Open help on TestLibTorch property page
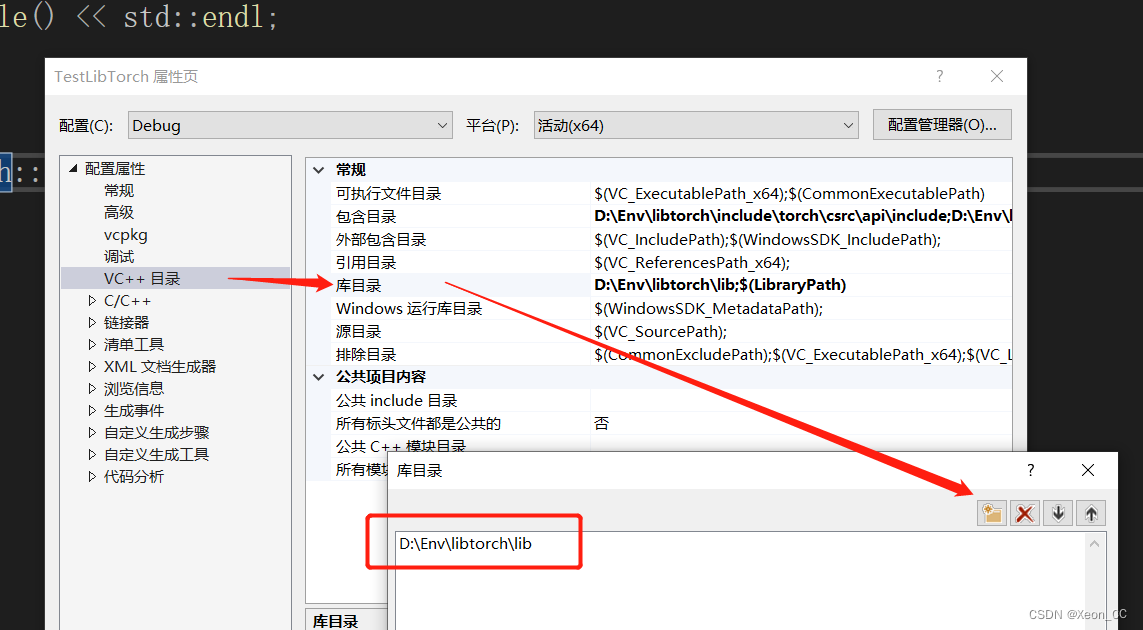 (940, 76)
